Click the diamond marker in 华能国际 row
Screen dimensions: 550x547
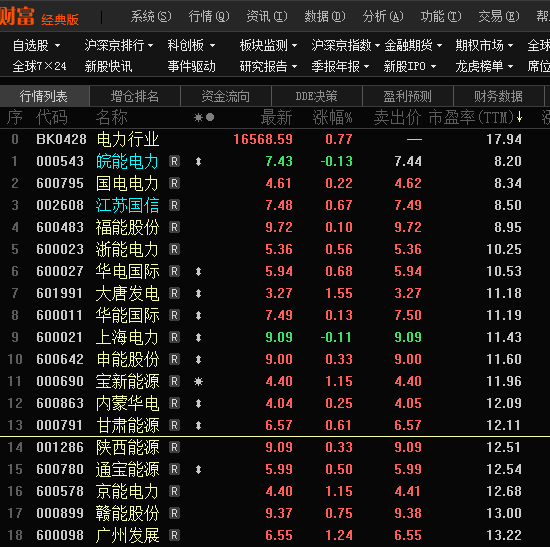(x=199, y=315)
